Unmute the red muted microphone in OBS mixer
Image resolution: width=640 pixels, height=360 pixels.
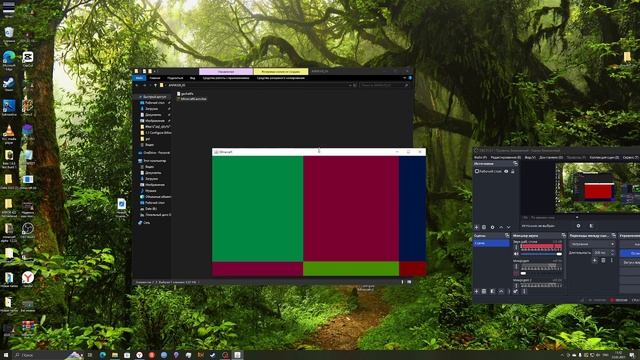point(516,273)
